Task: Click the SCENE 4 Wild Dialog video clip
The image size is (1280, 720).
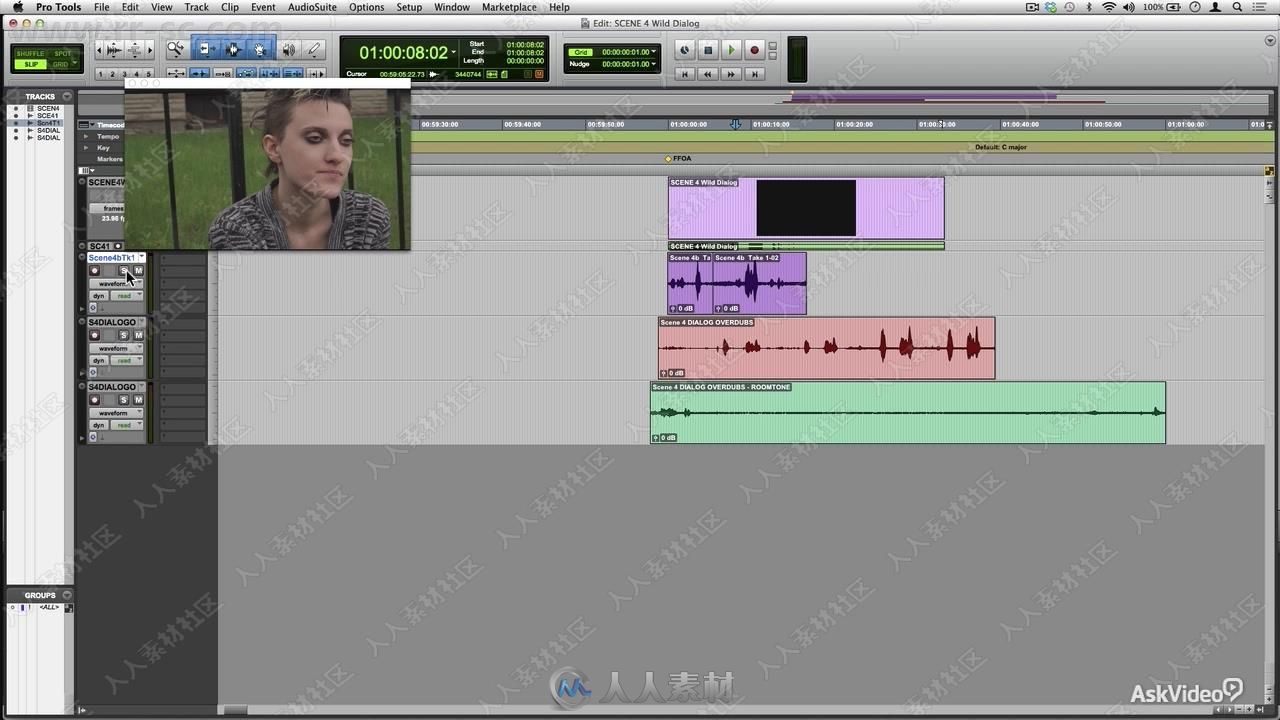Action: click(806, 208)
